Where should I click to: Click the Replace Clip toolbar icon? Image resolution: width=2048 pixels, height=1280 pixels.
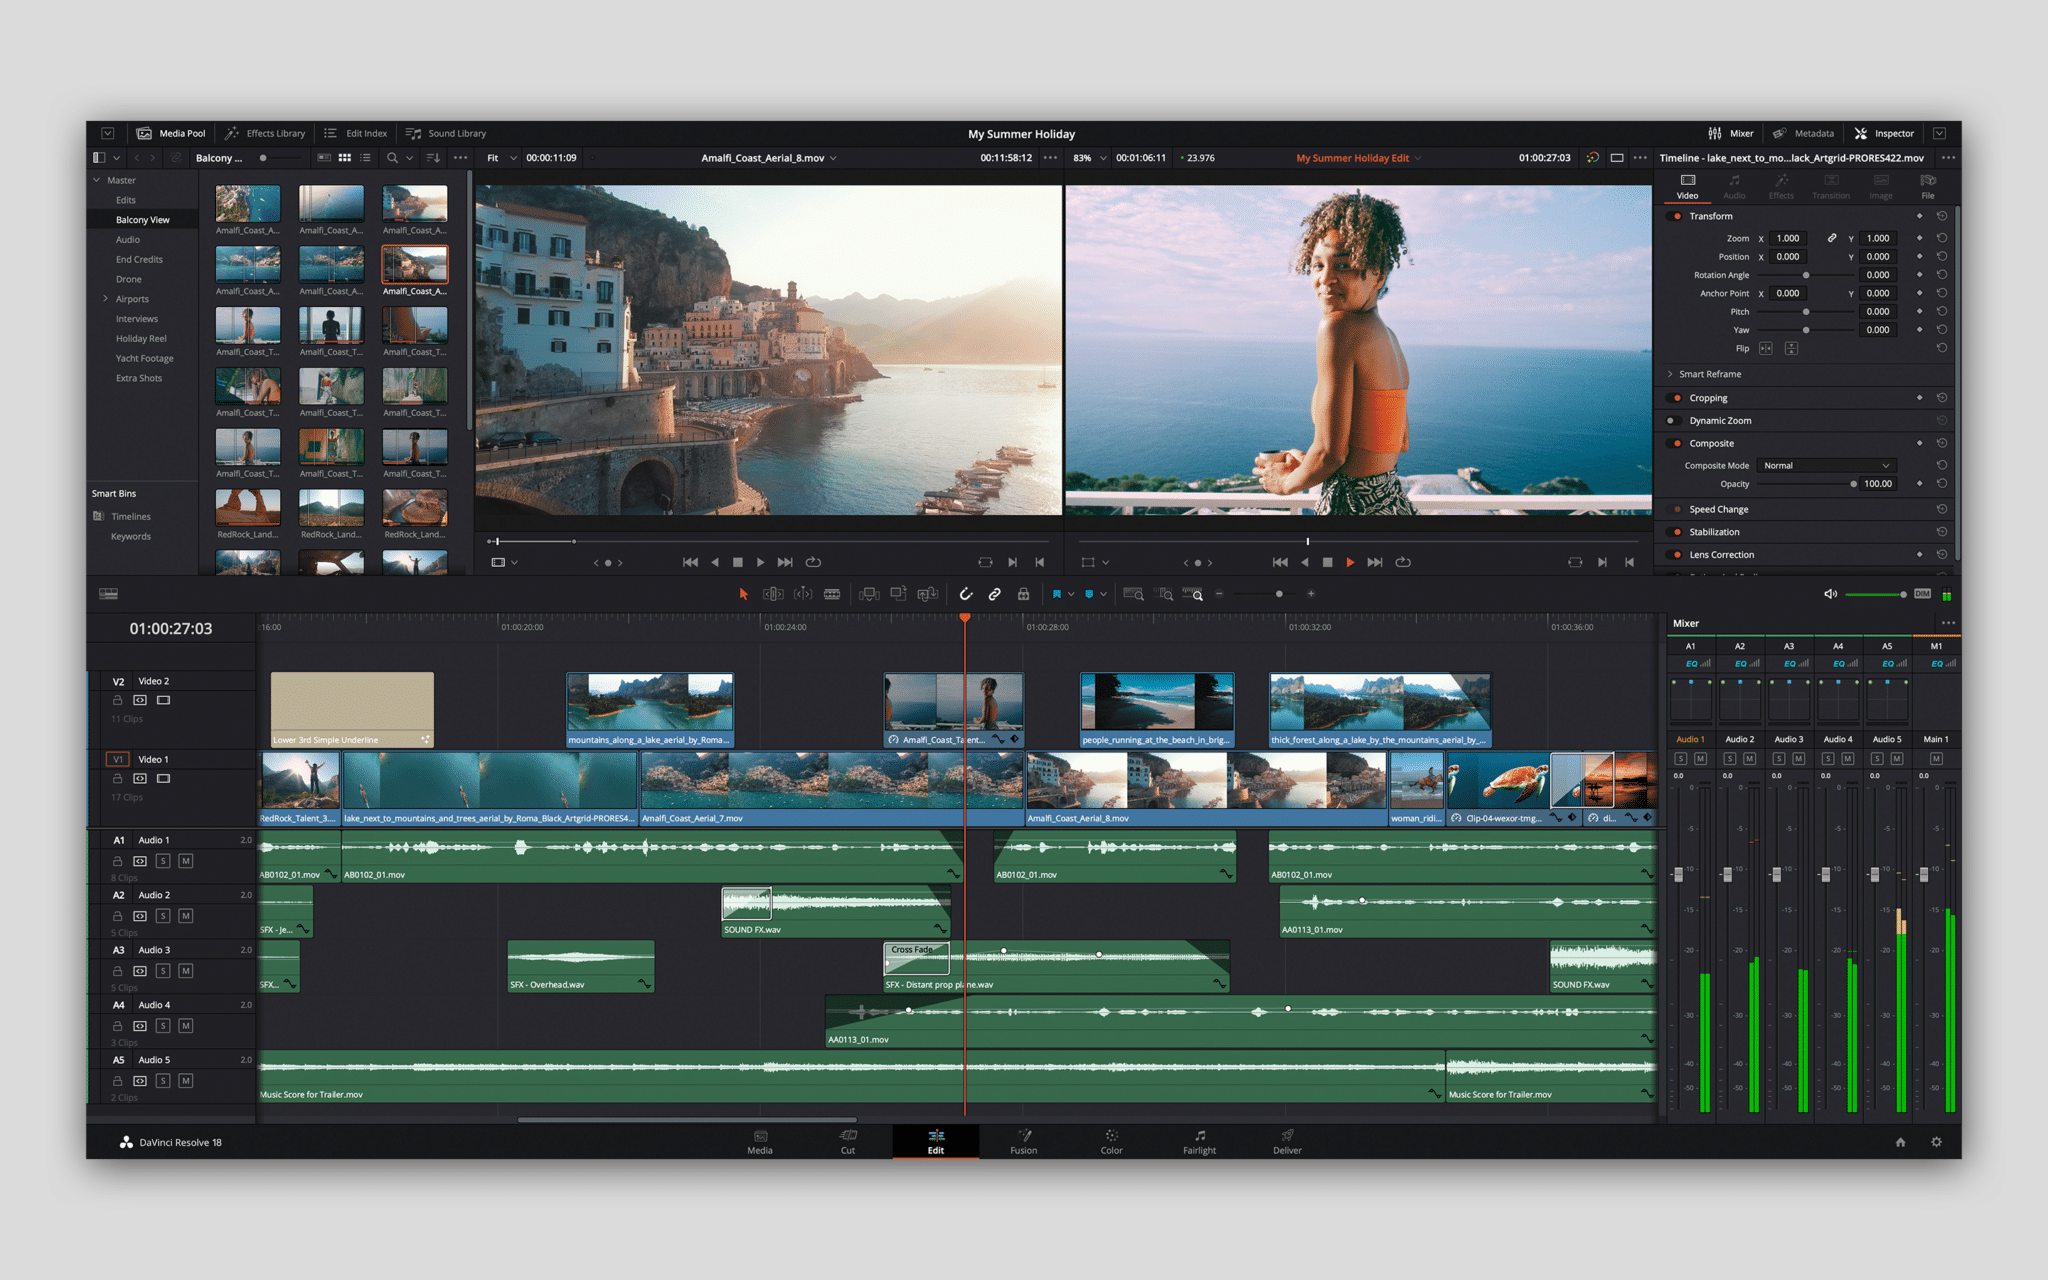[x=928, y=594]
